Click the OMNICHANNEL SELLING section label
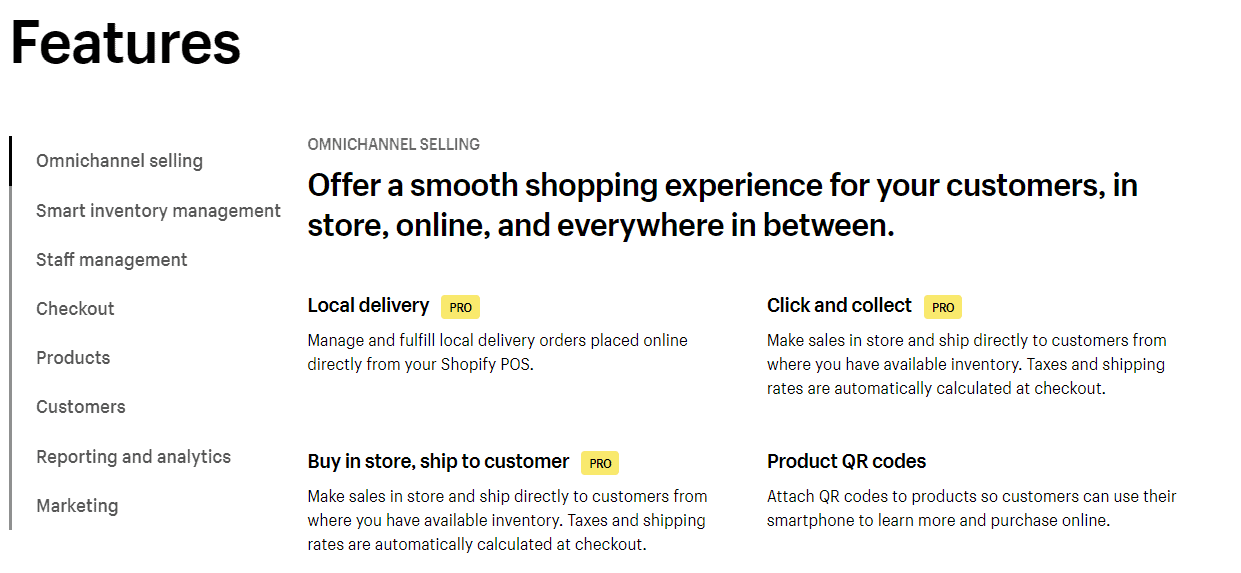Screen dimensions: 1241x573 [x=393, y=145]
